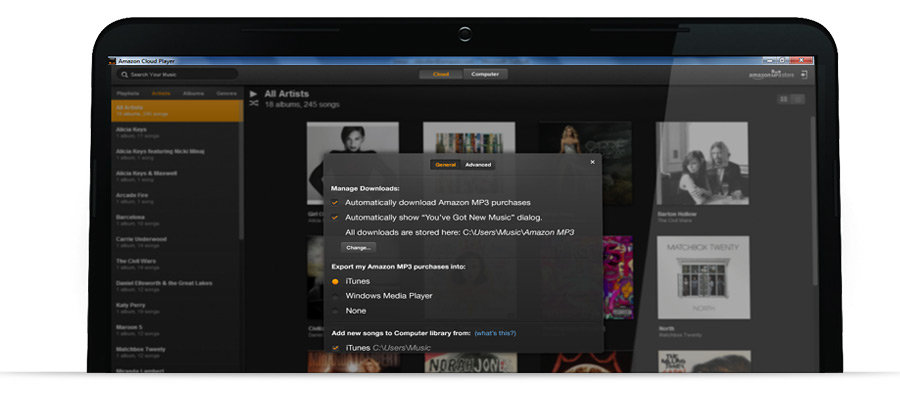900x396 pixels.
Task: Click the Change... download folder button
Action: coord(358,247)
